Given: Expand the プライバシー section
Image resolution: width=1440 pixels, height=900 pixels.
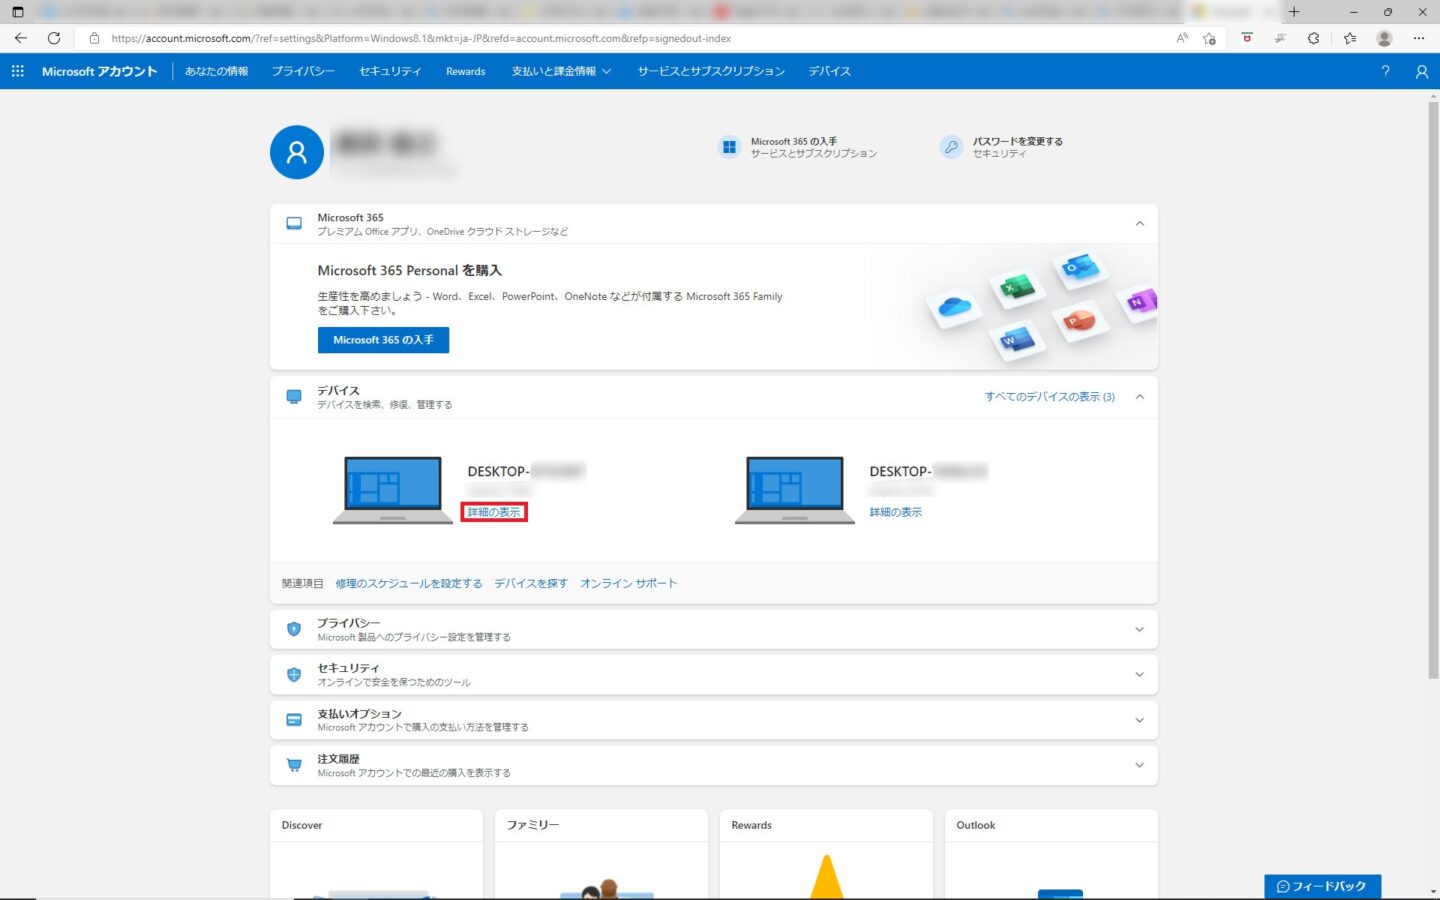Looking at the screenshot, I should 1139,630.
